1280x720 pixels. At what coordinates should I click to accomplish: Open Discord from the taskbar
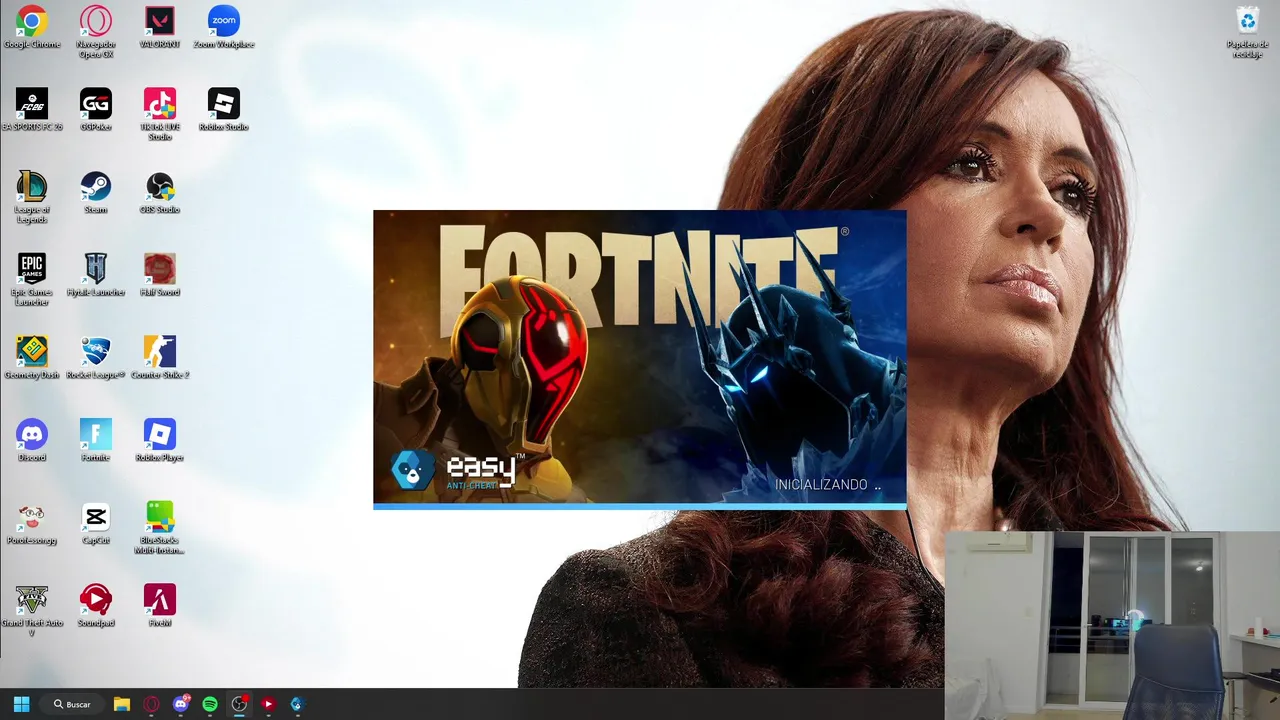click(x=181, y=704)
